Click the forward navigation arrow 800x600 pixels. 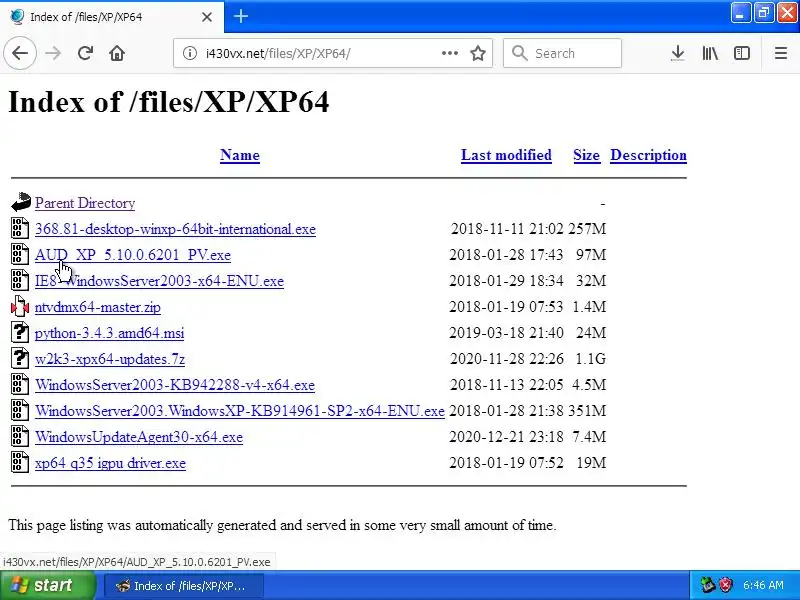pyautogui.click(x=53, y=53)
